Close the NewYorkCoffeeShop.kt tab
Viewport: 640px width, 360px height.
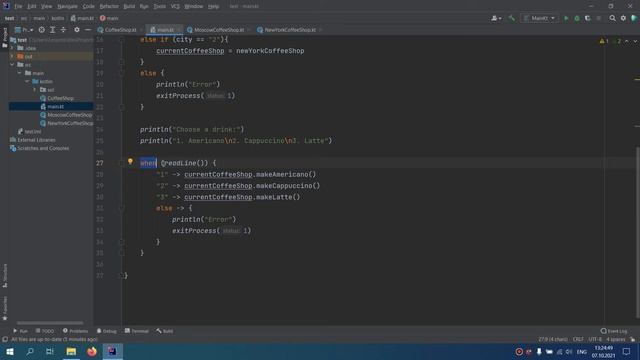(321, 30)
